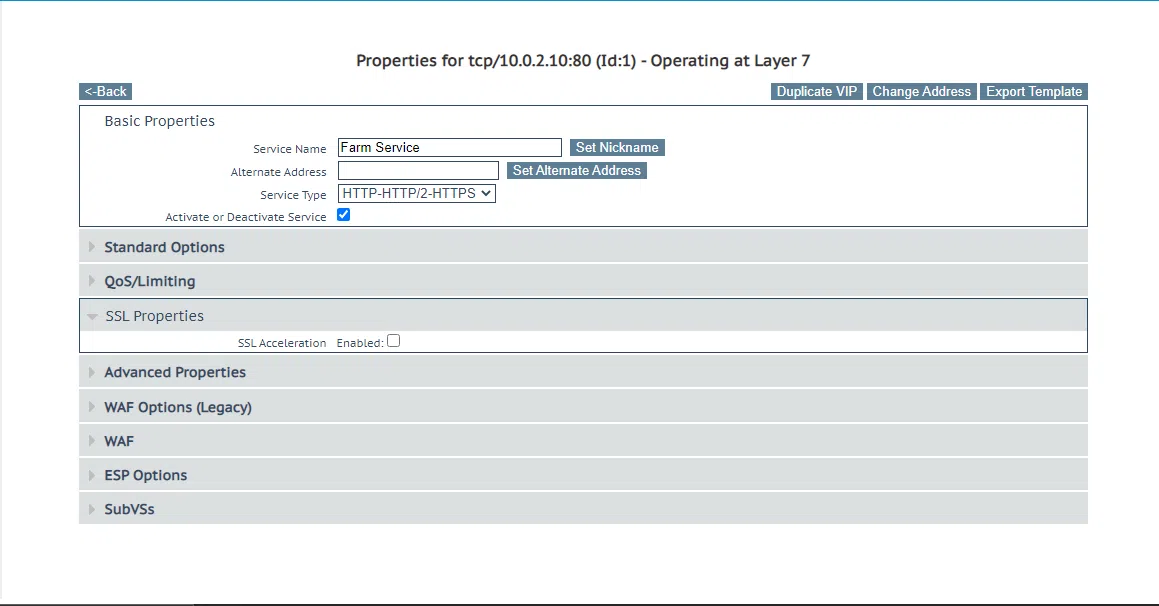
Task: Expand the QoS/Limiting section
Action: [149, 281]
